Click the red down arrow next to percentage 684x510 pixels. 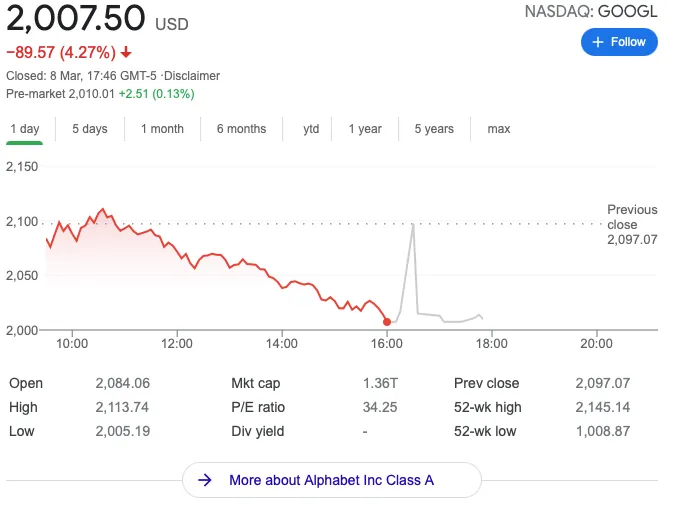pos(126,52)
